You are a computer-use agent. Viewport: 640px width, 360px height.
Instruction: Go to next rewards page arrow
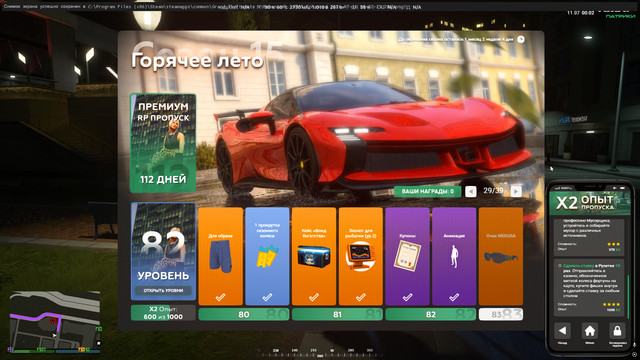coord(516,191)
